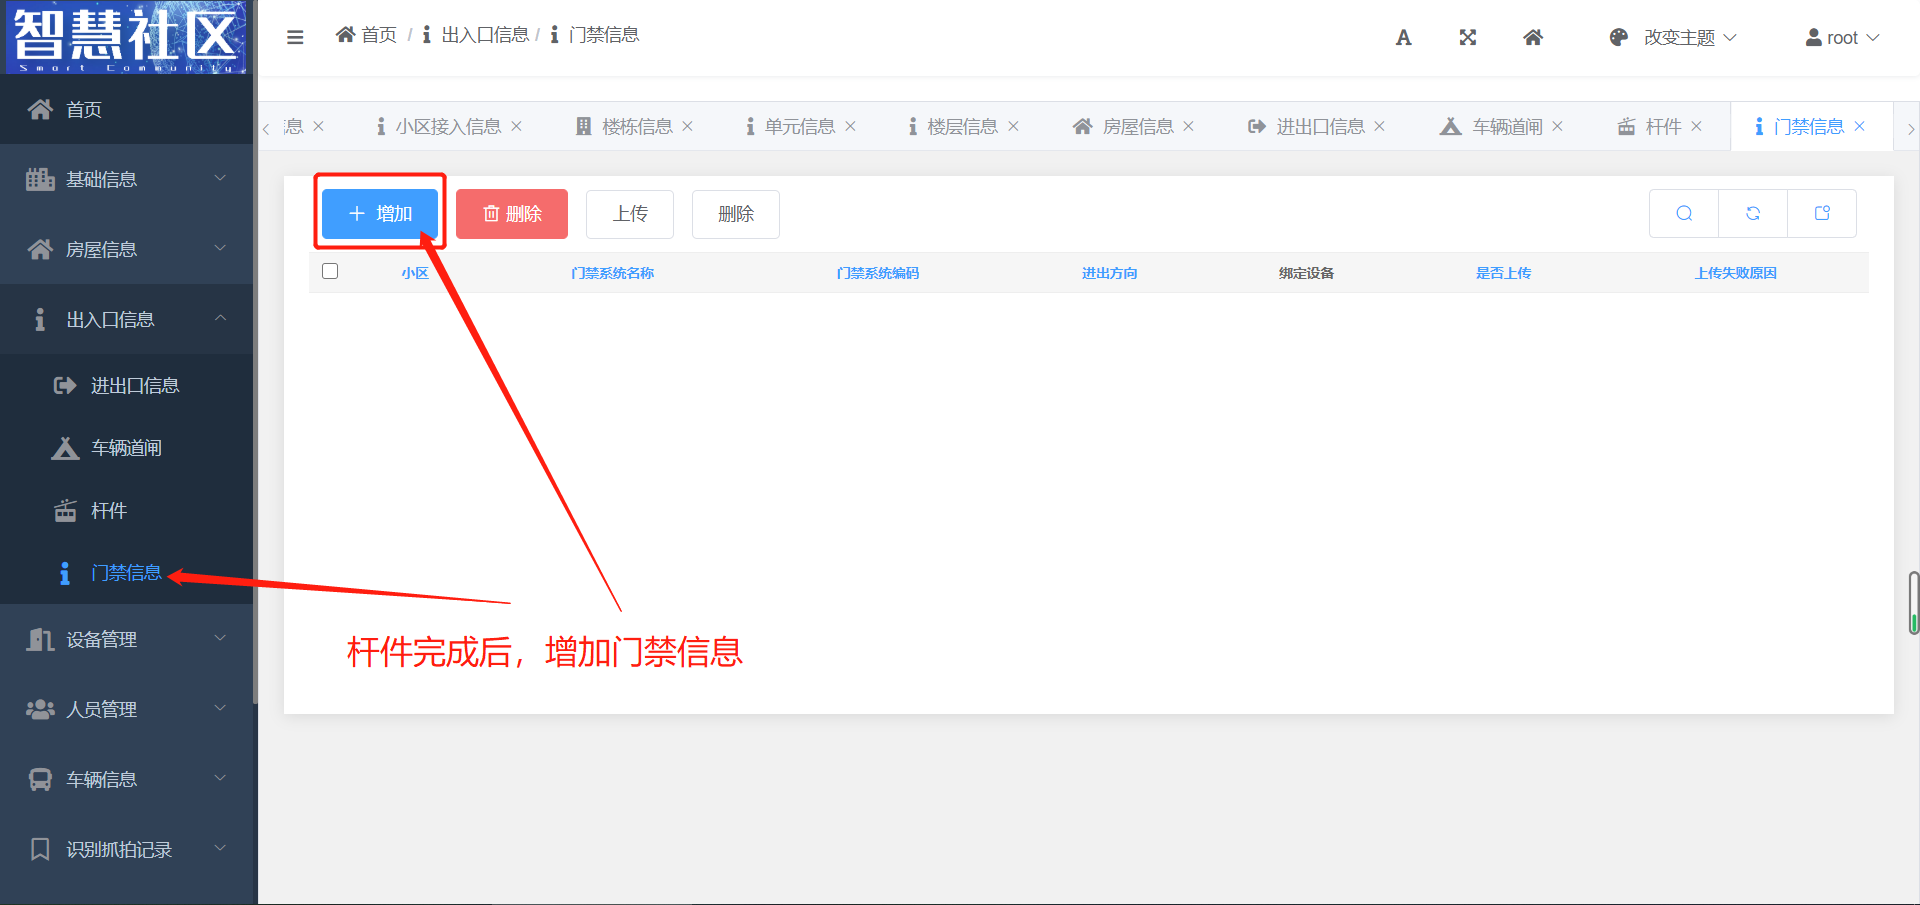
Task: Click the blue 增加 button
Action: coord(380,213)
